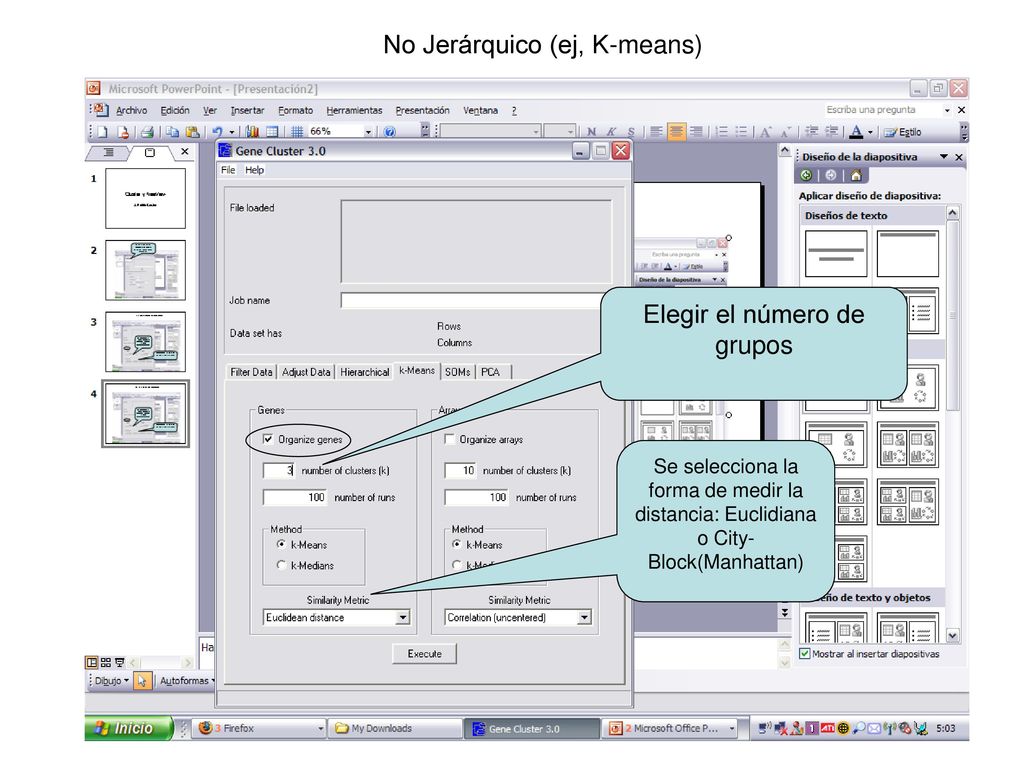Click the Print icon in PowerPoint toolbar
This screenshot has width=1024, height=768.
[148, 132]
